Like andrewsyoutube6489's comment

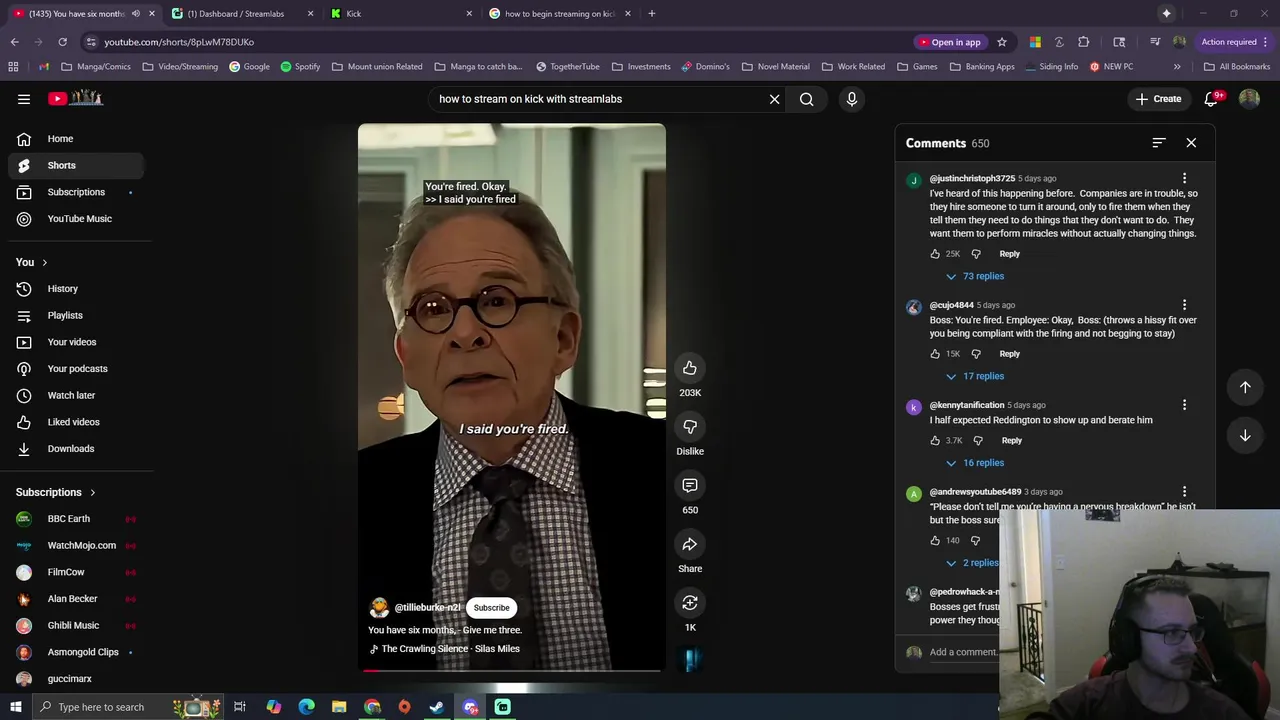[935, 541]
